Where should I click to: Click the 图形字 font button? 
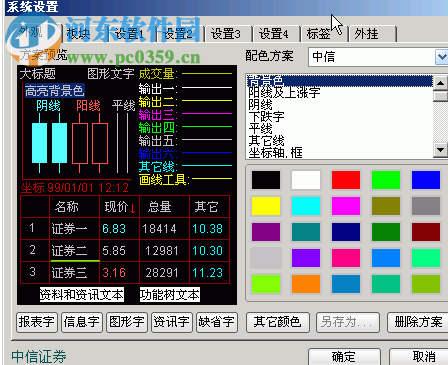(127, 322)
